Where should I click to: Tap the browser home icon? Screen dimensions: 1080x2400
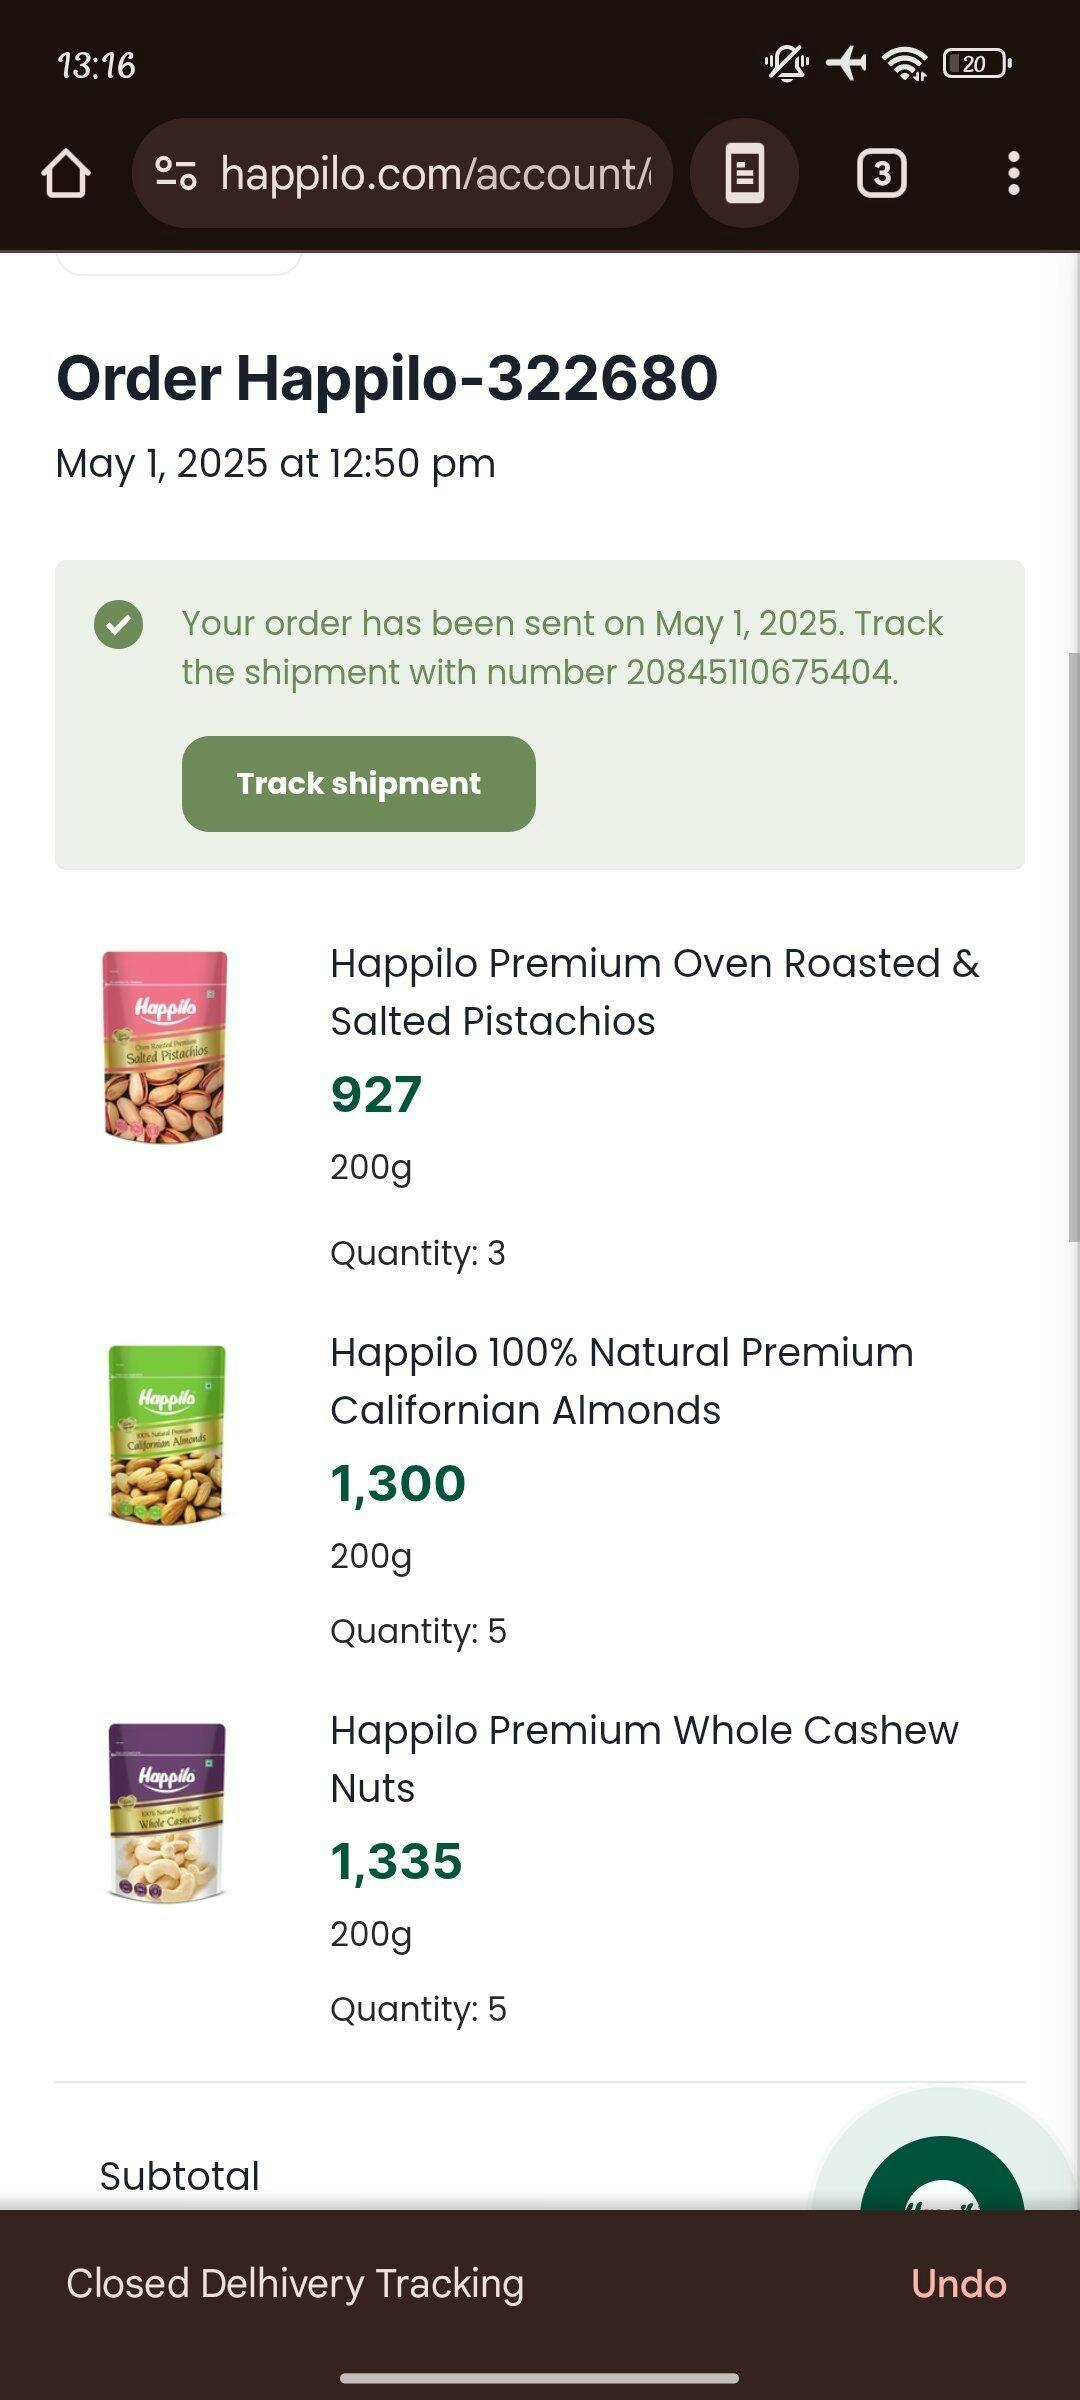coord(66,174)
